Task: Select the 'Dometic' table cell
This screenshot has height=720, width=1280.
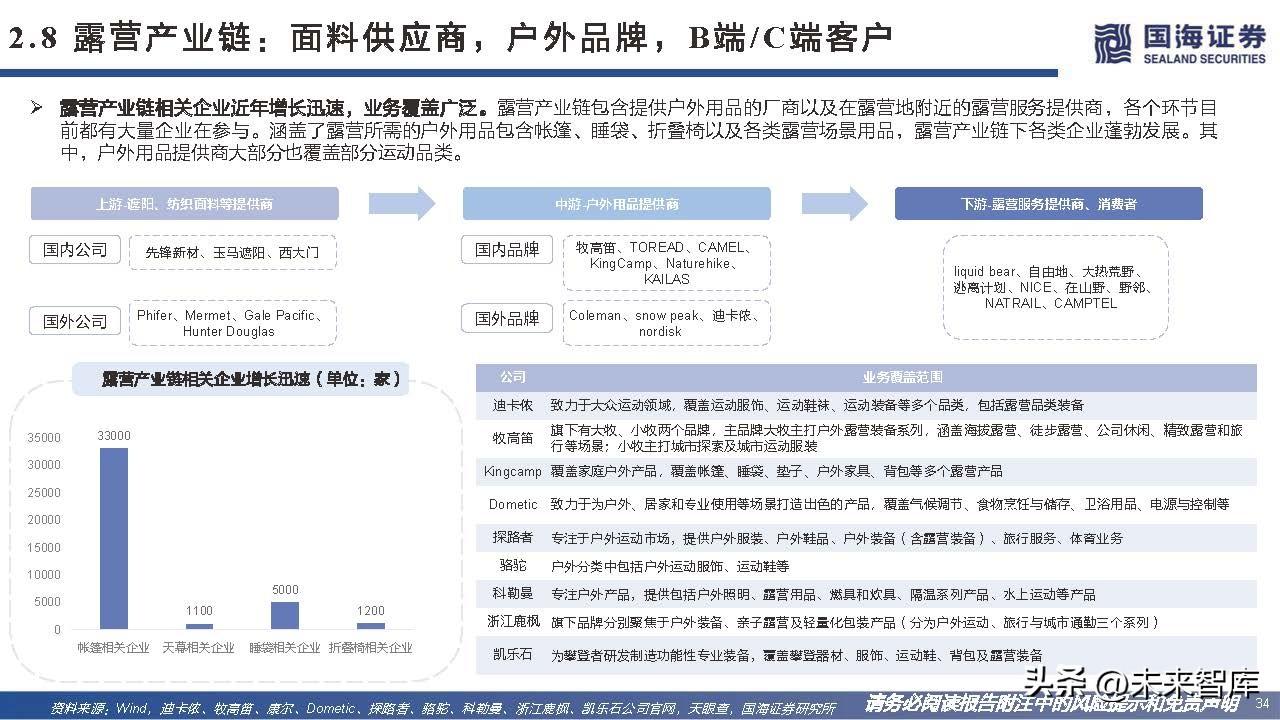Action: 513,505
